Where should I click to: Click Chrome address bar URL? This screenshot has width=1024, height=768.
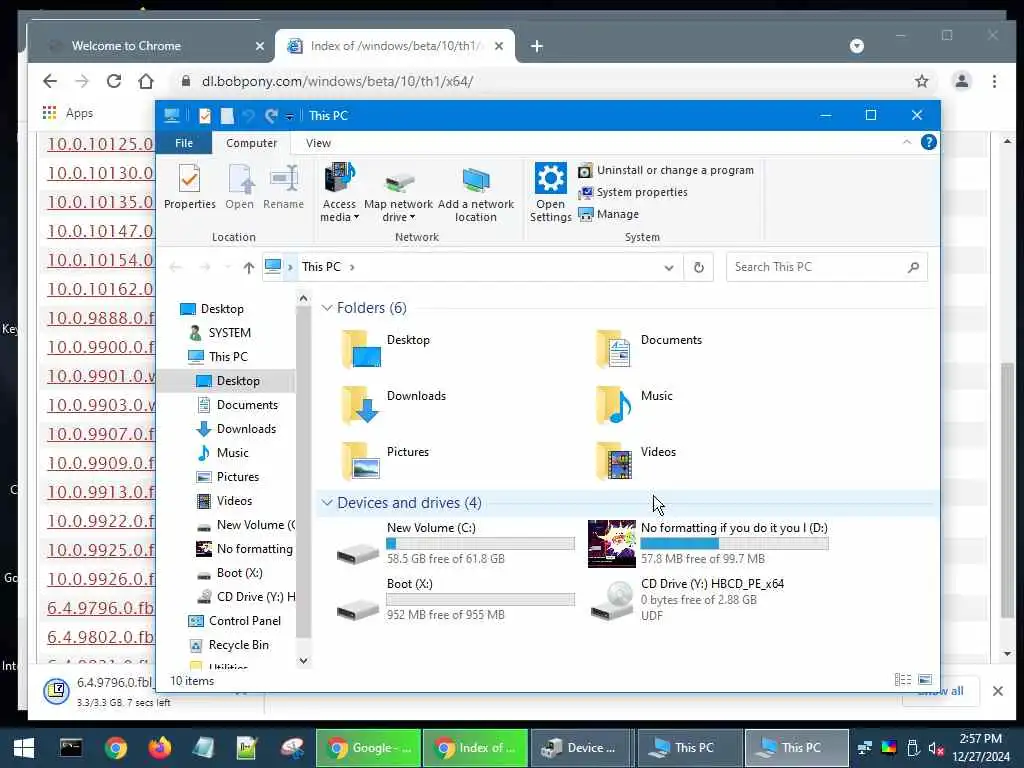pyautogui.click(x=337, y=82)
